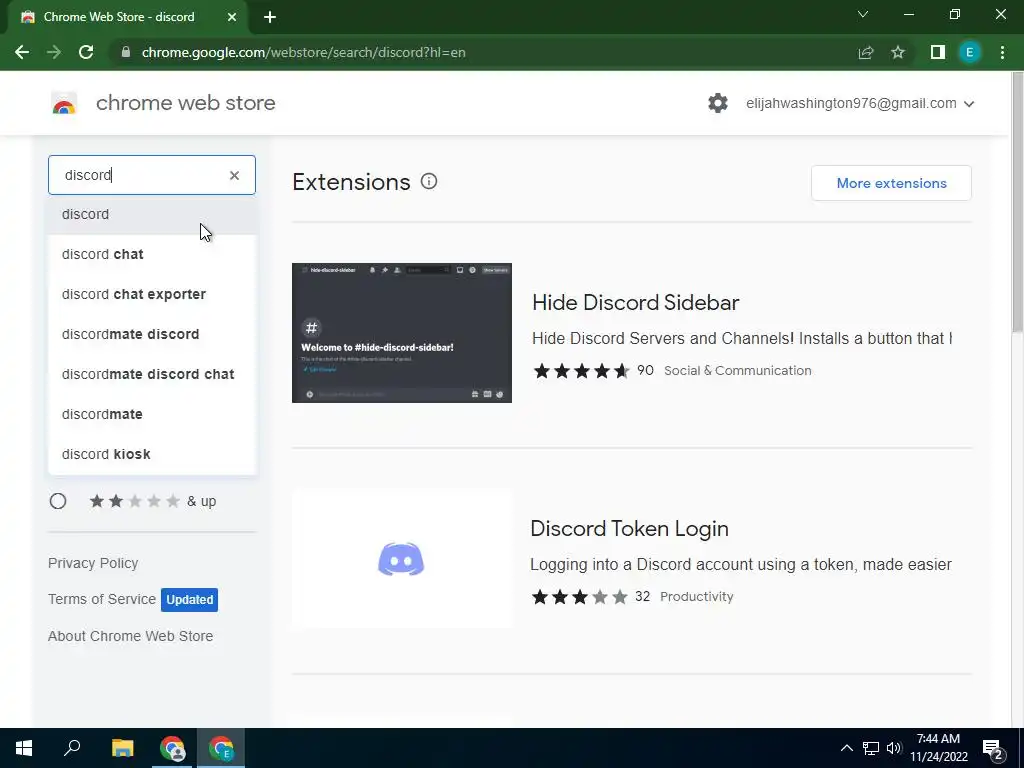
Task: Reload the Chrome Web Store page
Action: pyautogui.click(x=86, y=52)
